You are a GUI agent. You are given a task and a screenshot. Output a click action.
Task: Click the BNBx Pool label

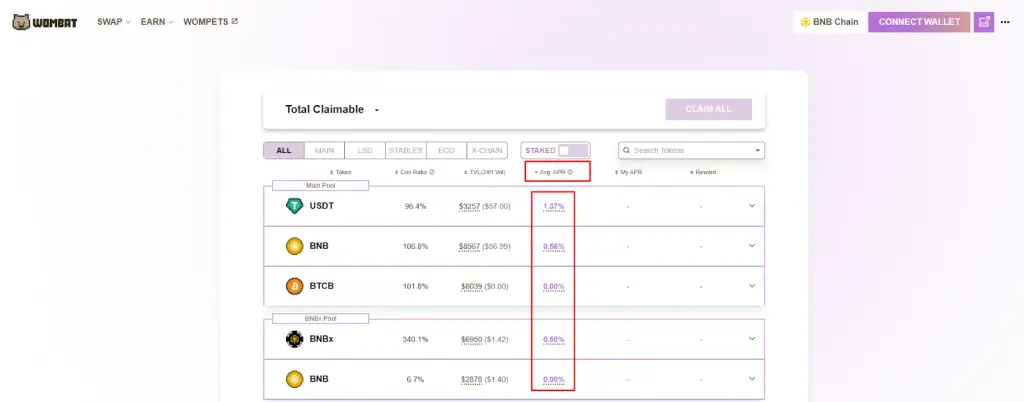pyautogui.click(x=320, y=318)
